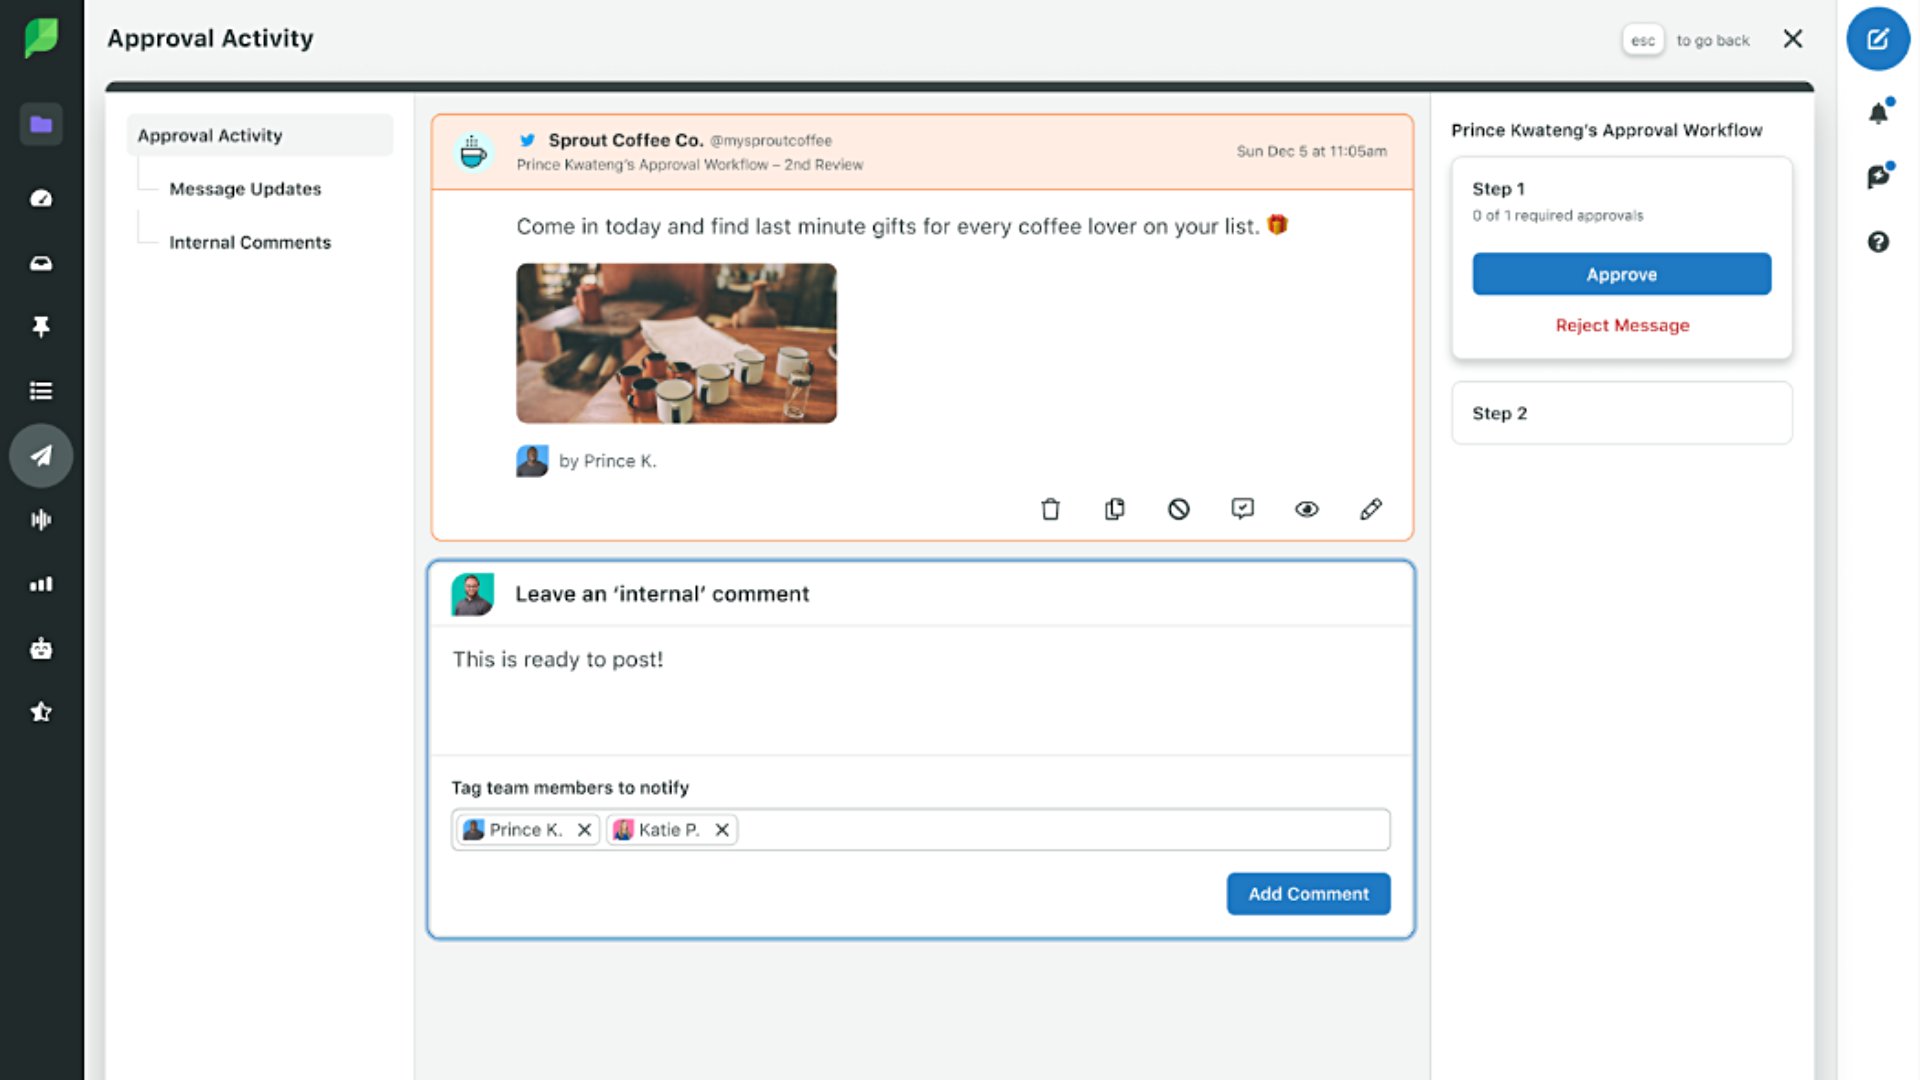
Task: Click the Add Comment button
Action: pos(1307,894)
